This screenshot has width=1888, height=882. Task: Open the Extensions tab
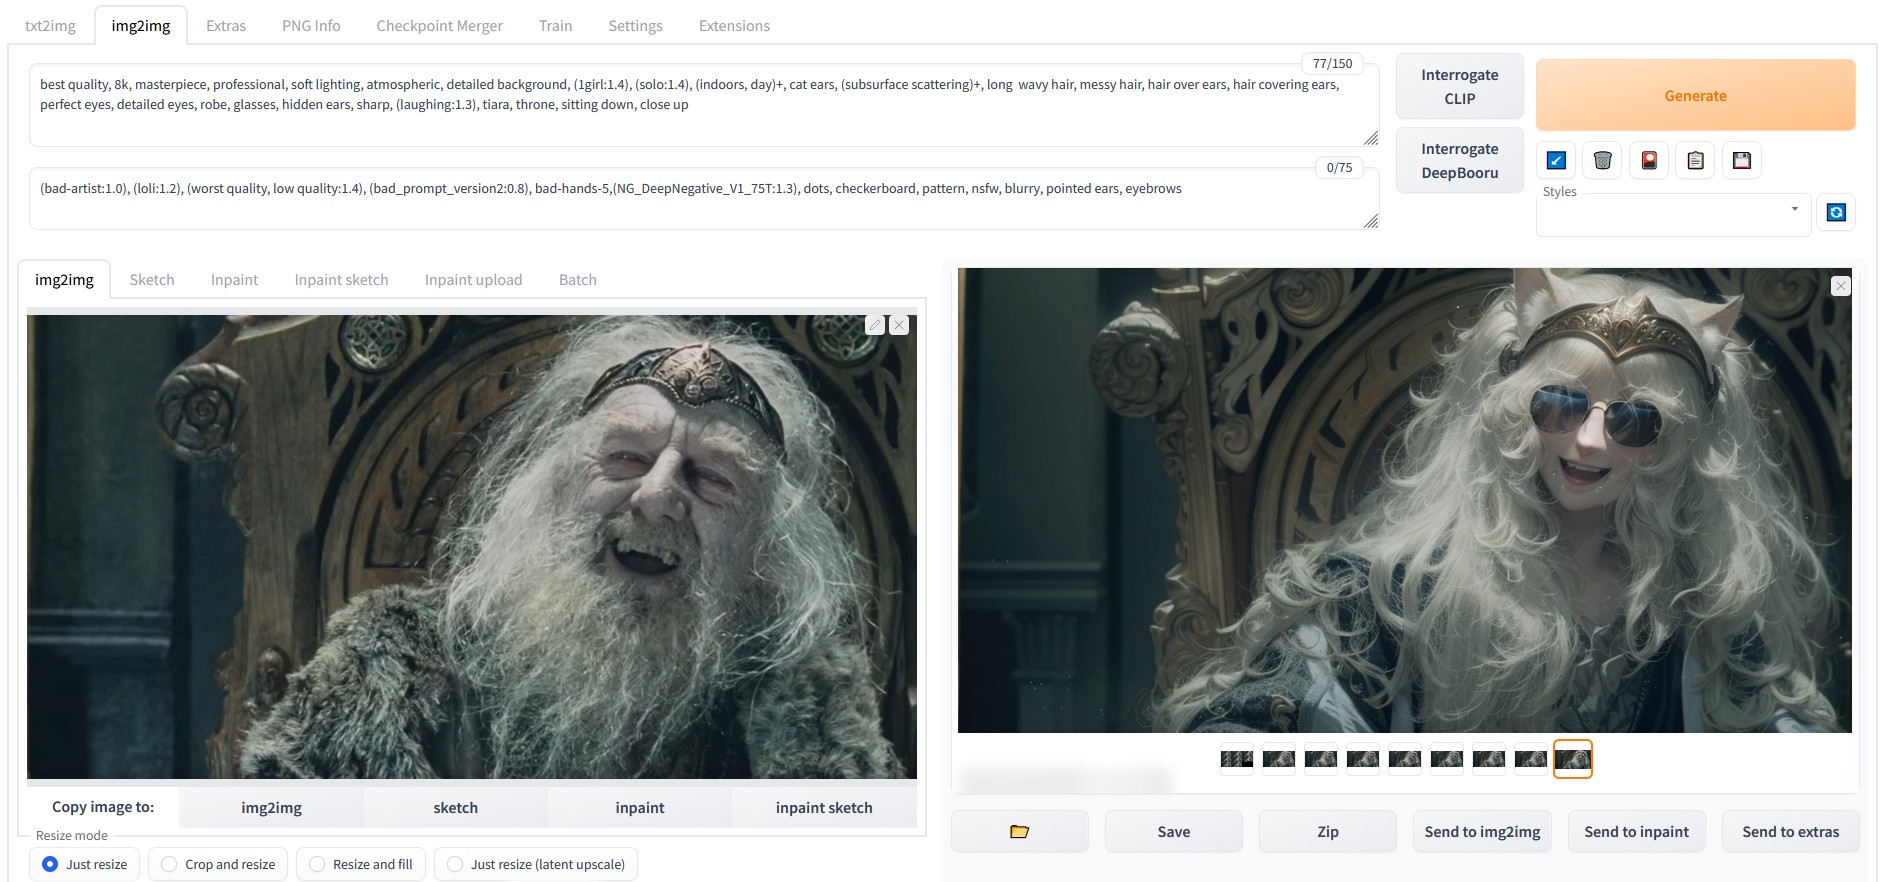coord(734,26)
